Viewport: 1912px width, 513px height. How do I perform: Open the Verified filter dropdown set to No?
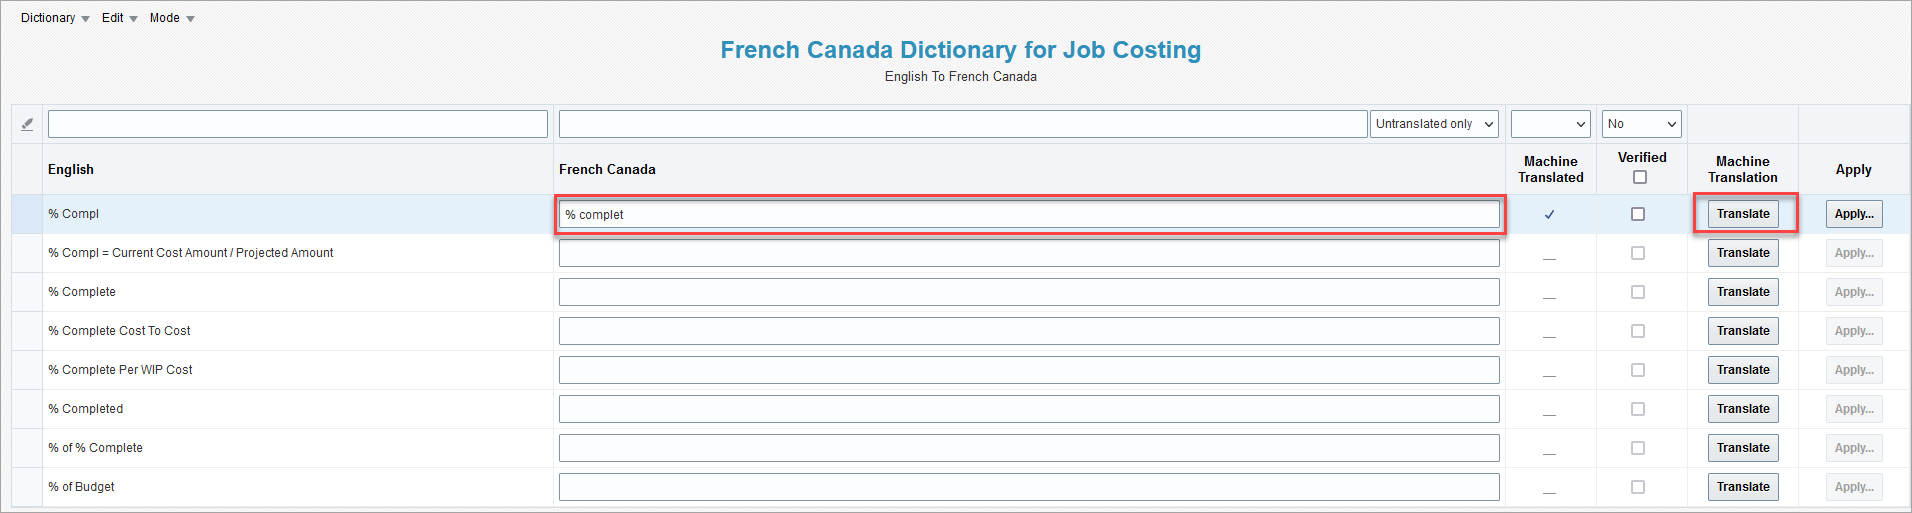point(1641,124)
